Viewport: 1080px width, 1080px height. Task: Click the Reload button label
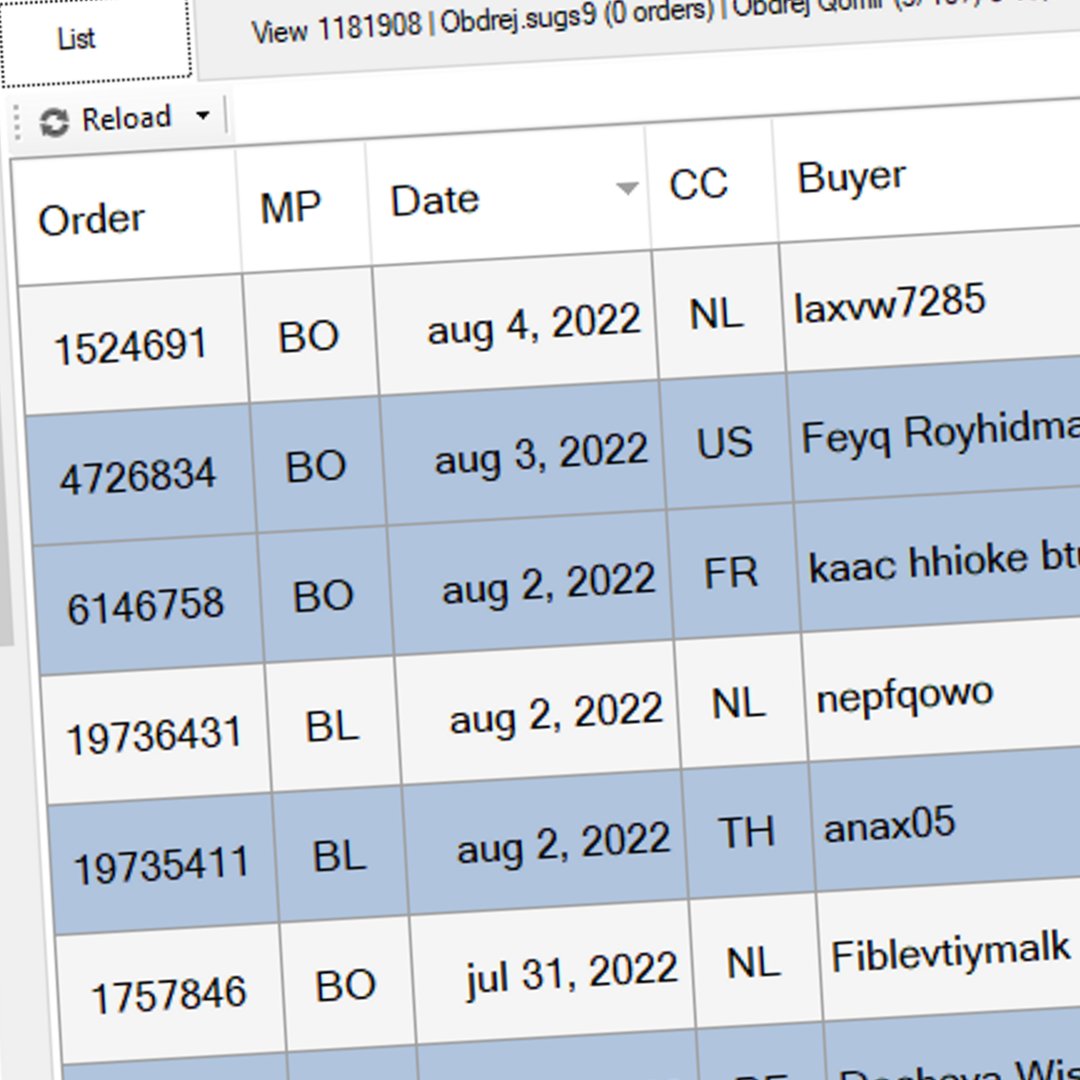126,118
